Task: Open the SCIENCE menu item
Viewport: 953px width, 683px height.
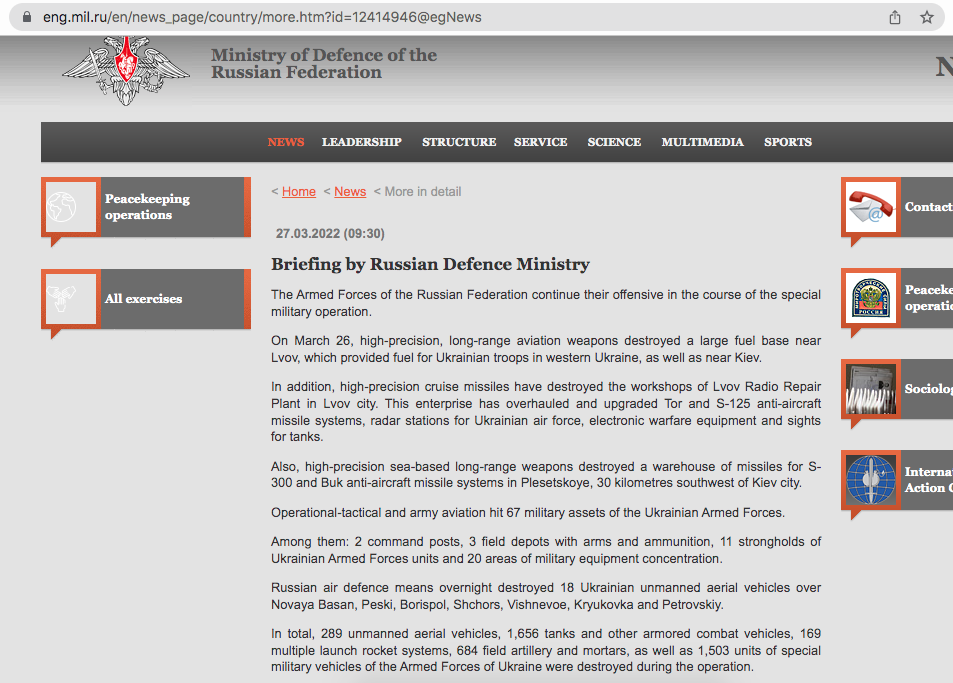Action: tap(614, 142)
